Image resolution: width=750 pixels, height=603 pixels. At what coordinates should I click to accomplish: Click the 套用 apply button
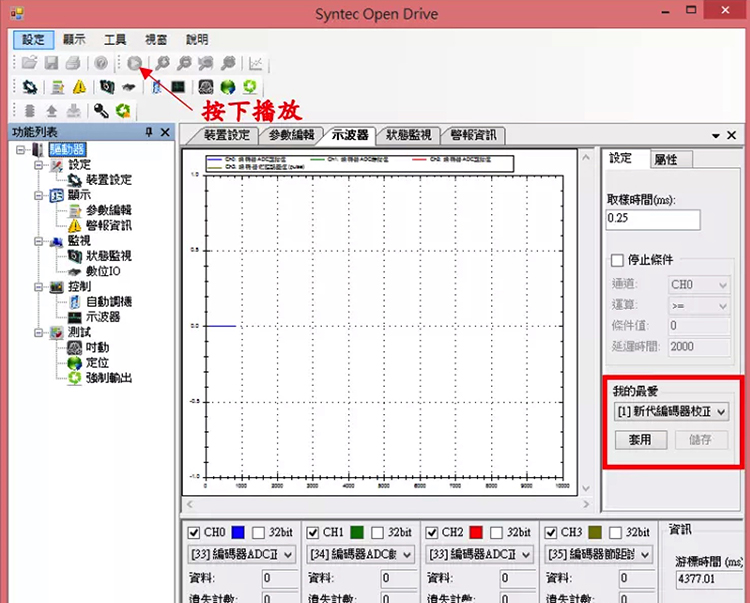click(640, 440)
